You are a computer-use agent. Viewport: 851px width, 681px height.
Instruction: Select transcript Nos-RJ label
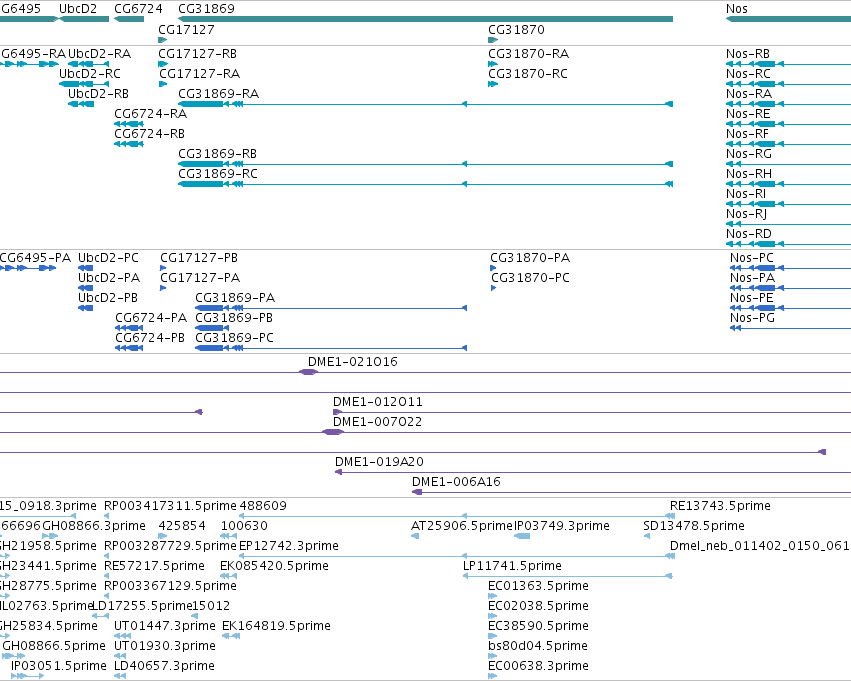tap(746, 214)
